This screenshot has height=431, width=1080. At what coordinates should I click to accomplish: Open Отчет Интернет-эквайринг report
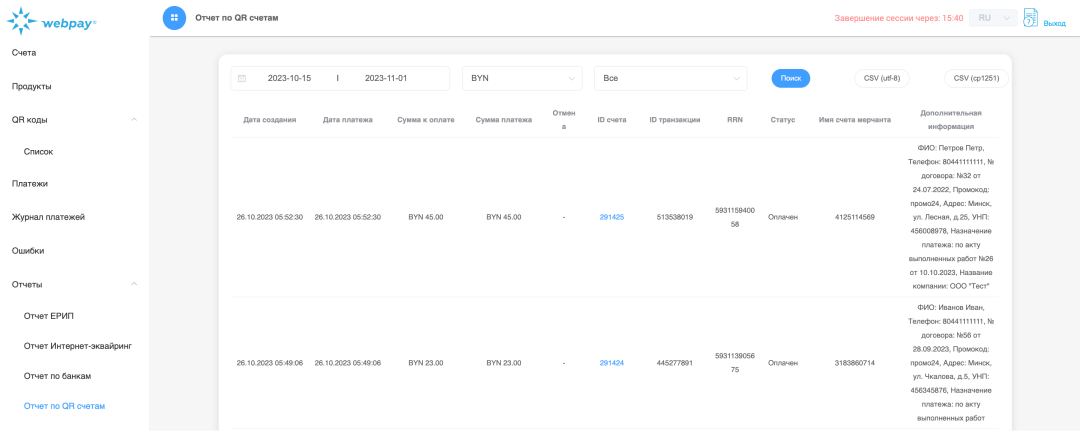coord(78,346)
